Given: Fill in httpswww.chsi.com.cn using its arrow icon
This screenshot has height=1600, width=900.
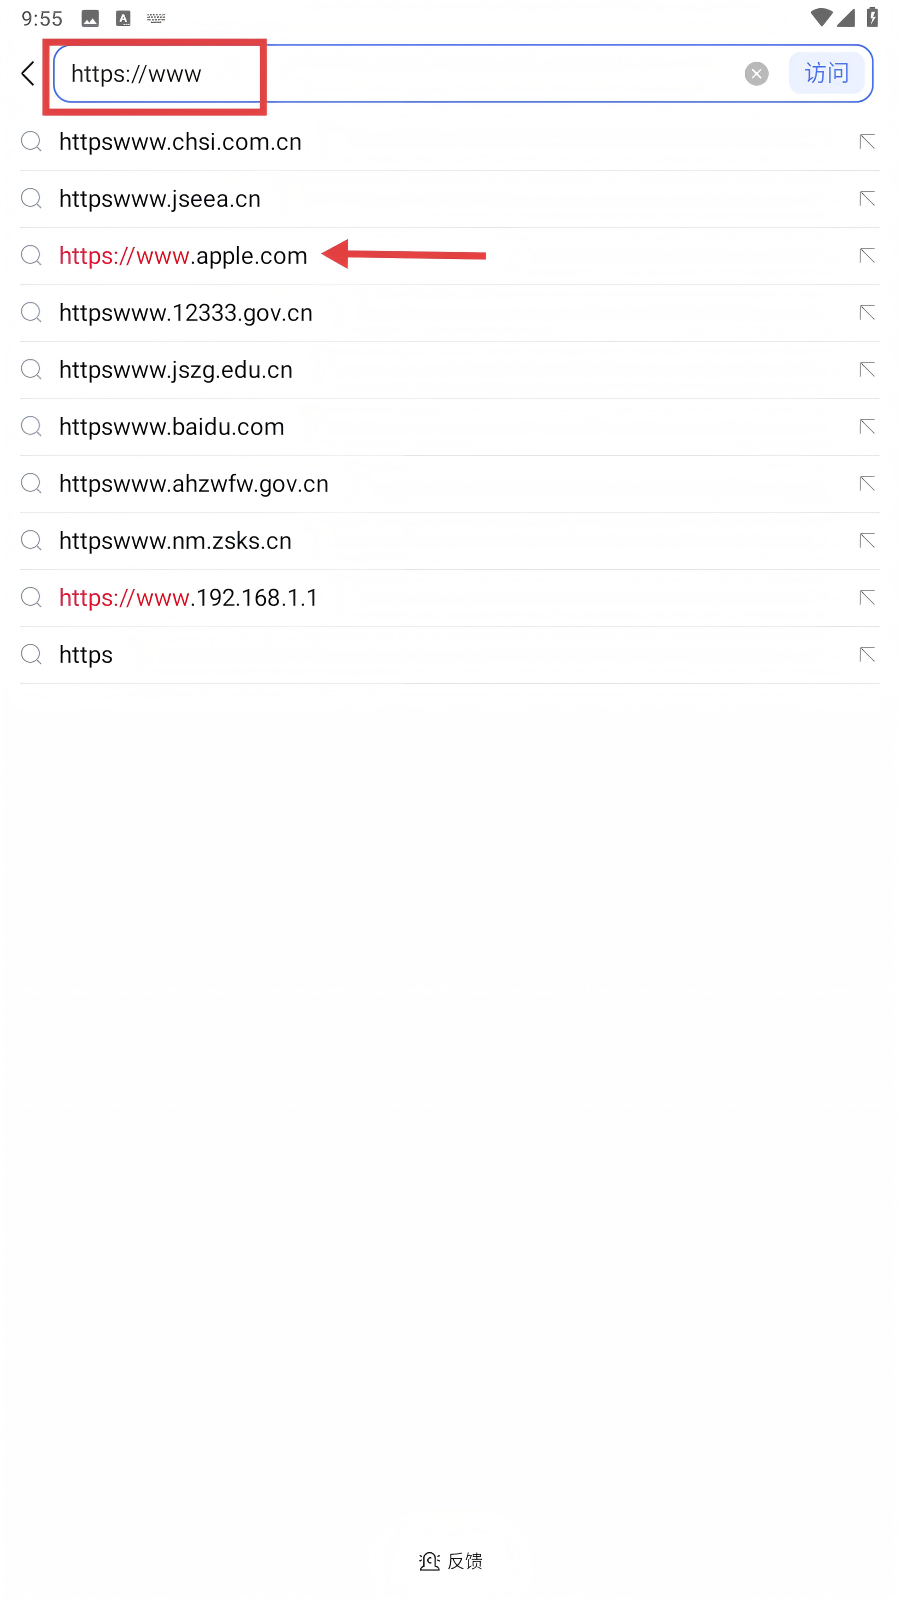Looking at the screenshot, I should (x=867, y=142).
